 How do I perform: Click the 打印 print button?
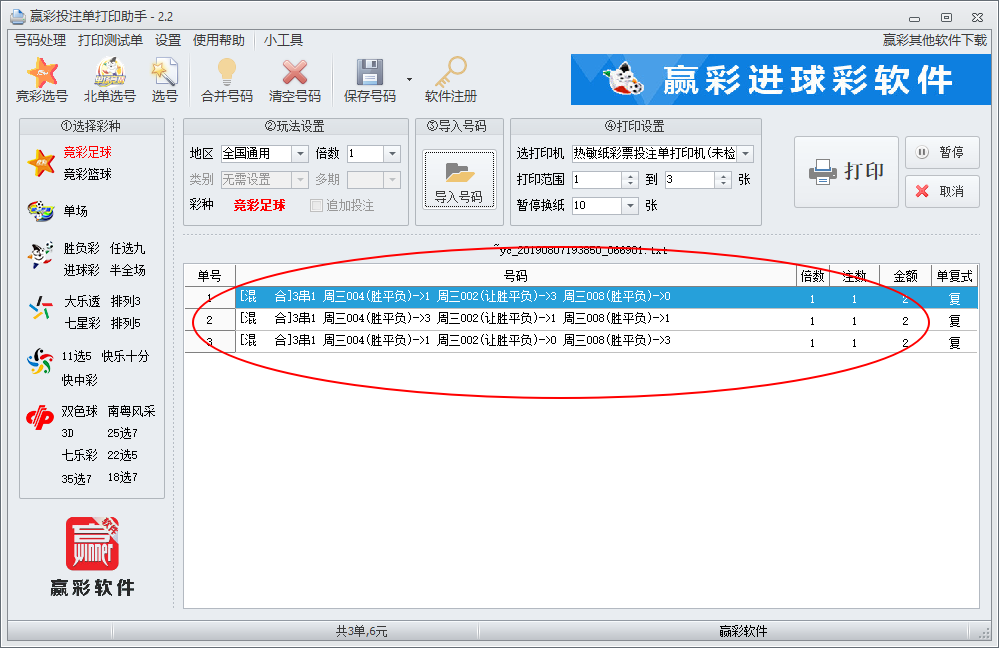tap(846, 172)
